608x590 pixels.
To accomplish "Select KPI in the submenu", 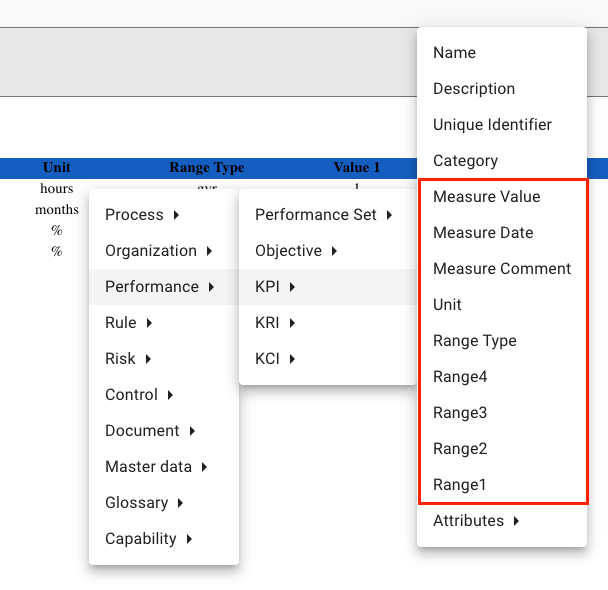I will [x=328, y=287].
